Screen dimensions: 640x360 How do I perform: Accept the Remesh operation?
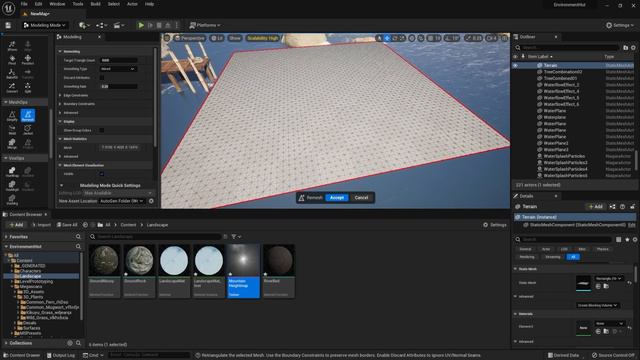[x=337, y=198]
